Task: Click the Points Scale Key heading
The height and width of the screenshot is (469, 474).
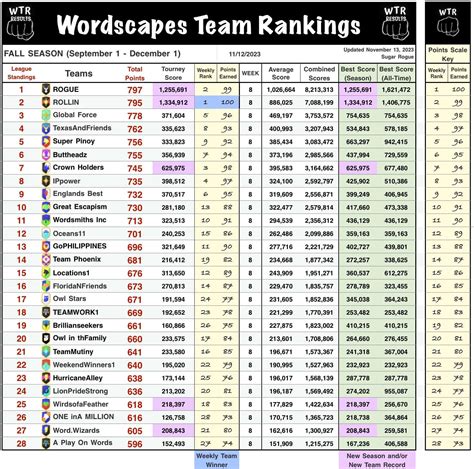Action: tap(448, 54)
